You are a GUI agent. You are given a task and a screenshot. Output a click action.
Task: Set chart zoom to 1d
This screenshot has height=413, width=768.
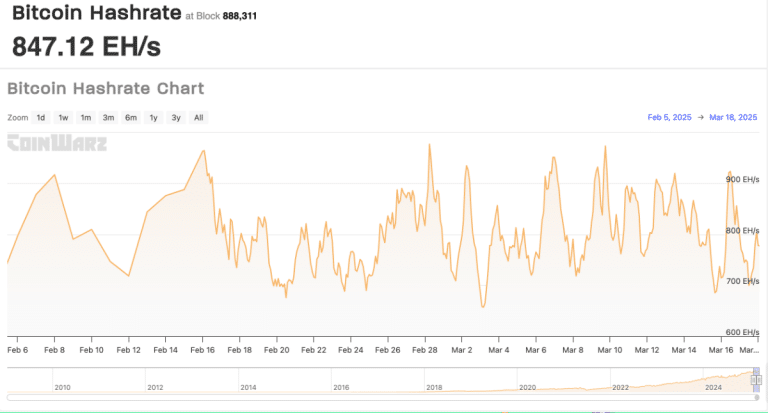coord(41,117)
